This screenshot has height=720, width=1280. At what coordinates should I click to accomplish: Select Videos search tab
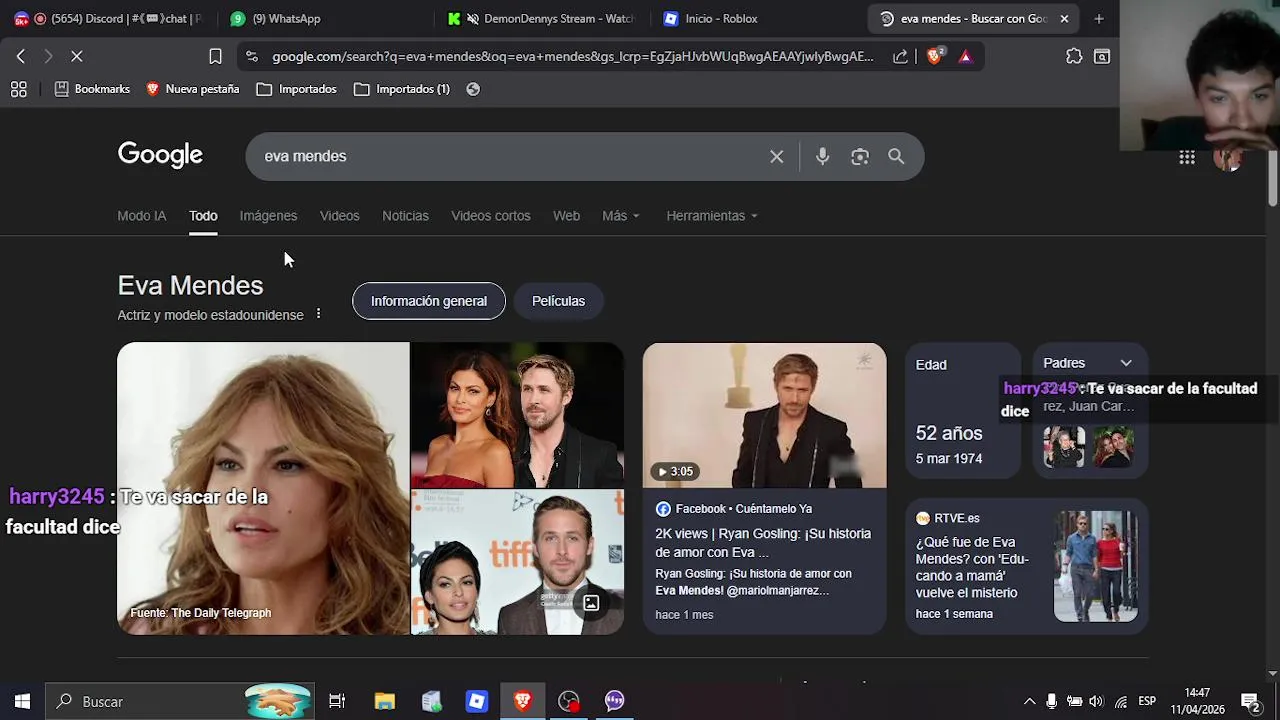click(x=339, y=216)
